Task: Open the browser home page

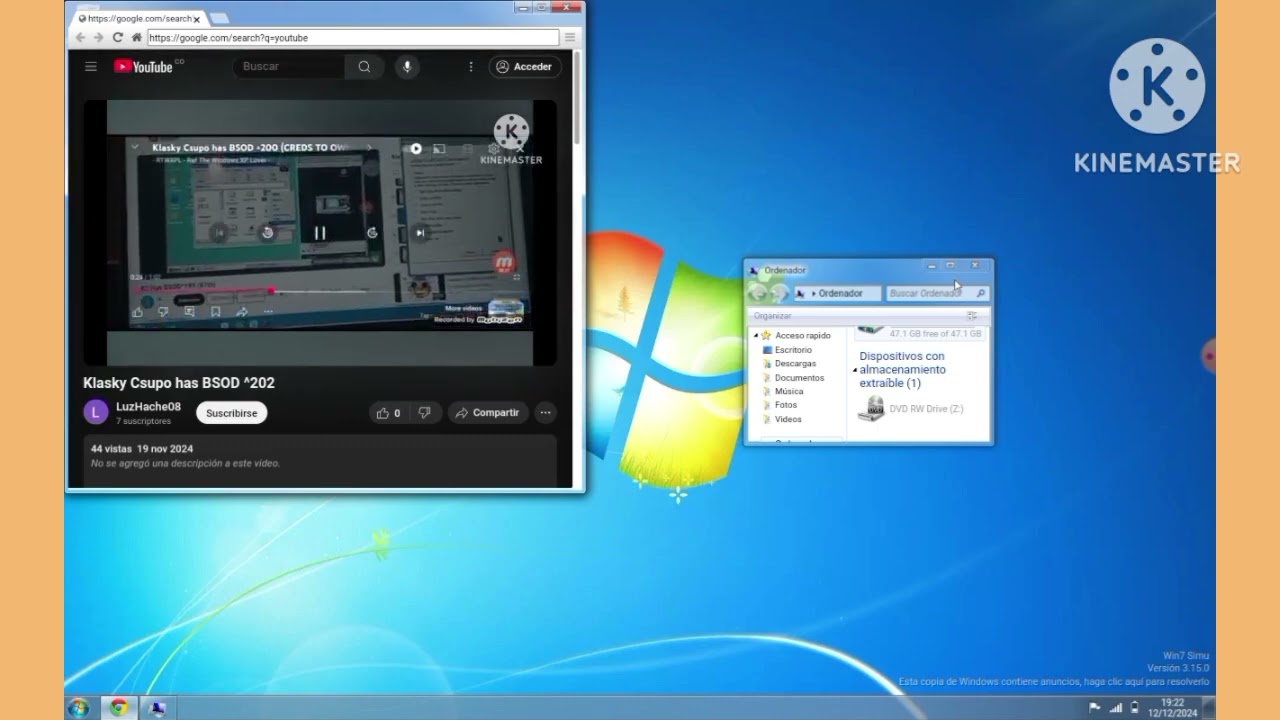Action: click(136, 38)
